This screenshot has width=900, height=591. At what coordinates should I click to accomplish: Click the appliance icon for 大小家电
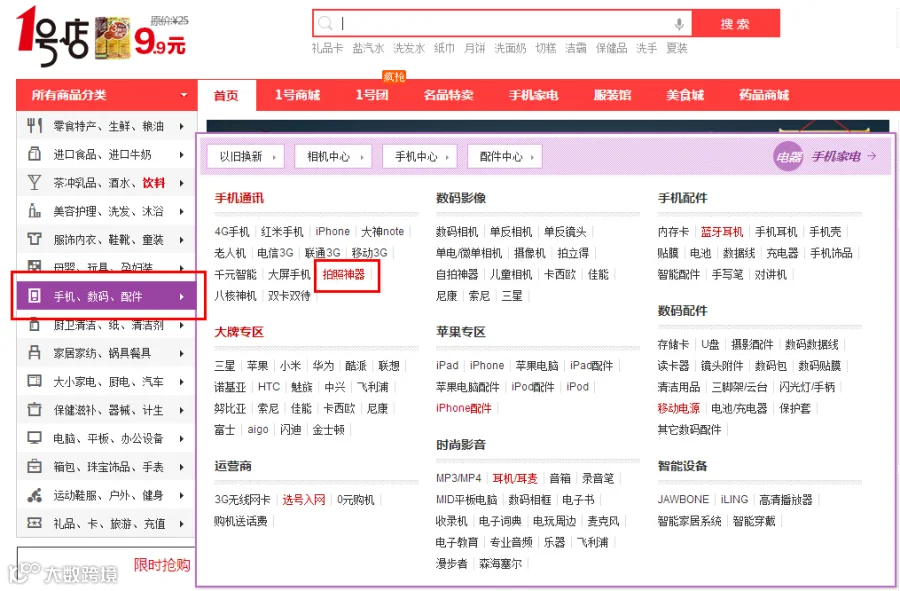(34, 381)
